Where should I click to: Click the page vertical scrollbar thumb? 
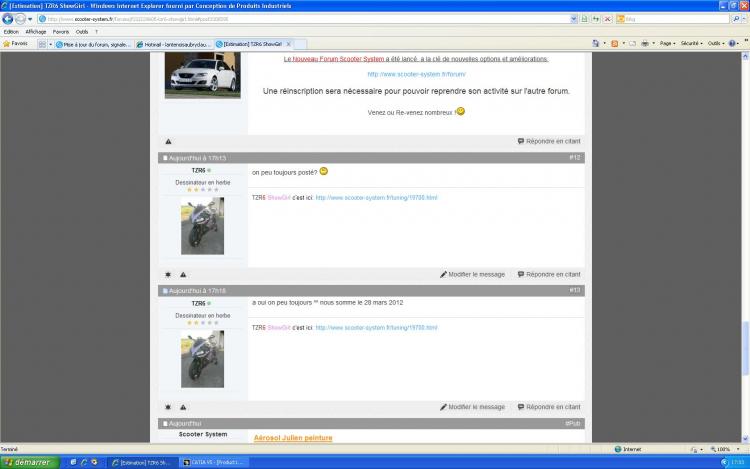click(x=745, y=349)
